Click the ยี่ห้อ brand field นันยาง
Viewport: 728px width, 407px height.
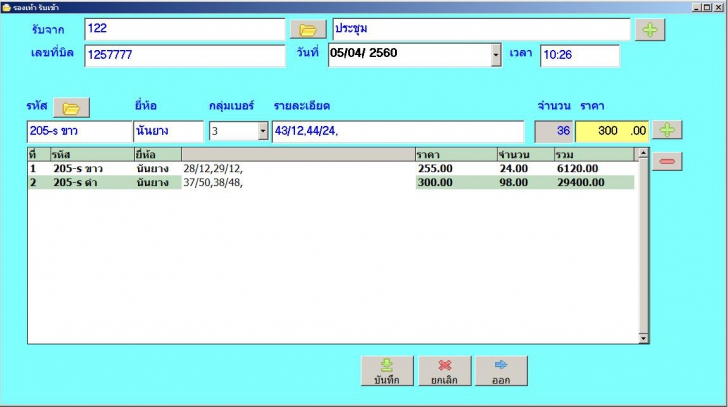click(x=168, y=131)
